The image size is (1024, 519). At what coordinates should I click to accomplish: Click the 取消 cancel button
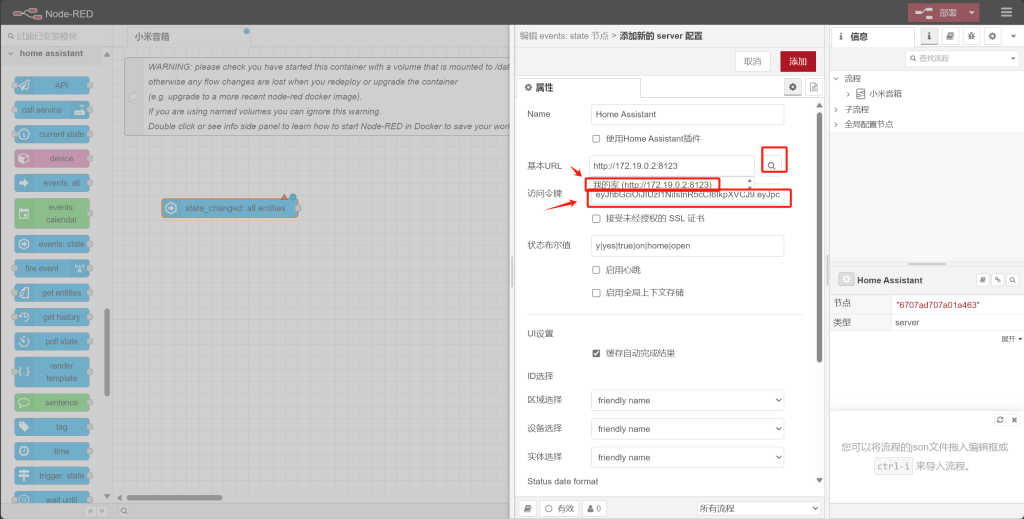(752, 61)
